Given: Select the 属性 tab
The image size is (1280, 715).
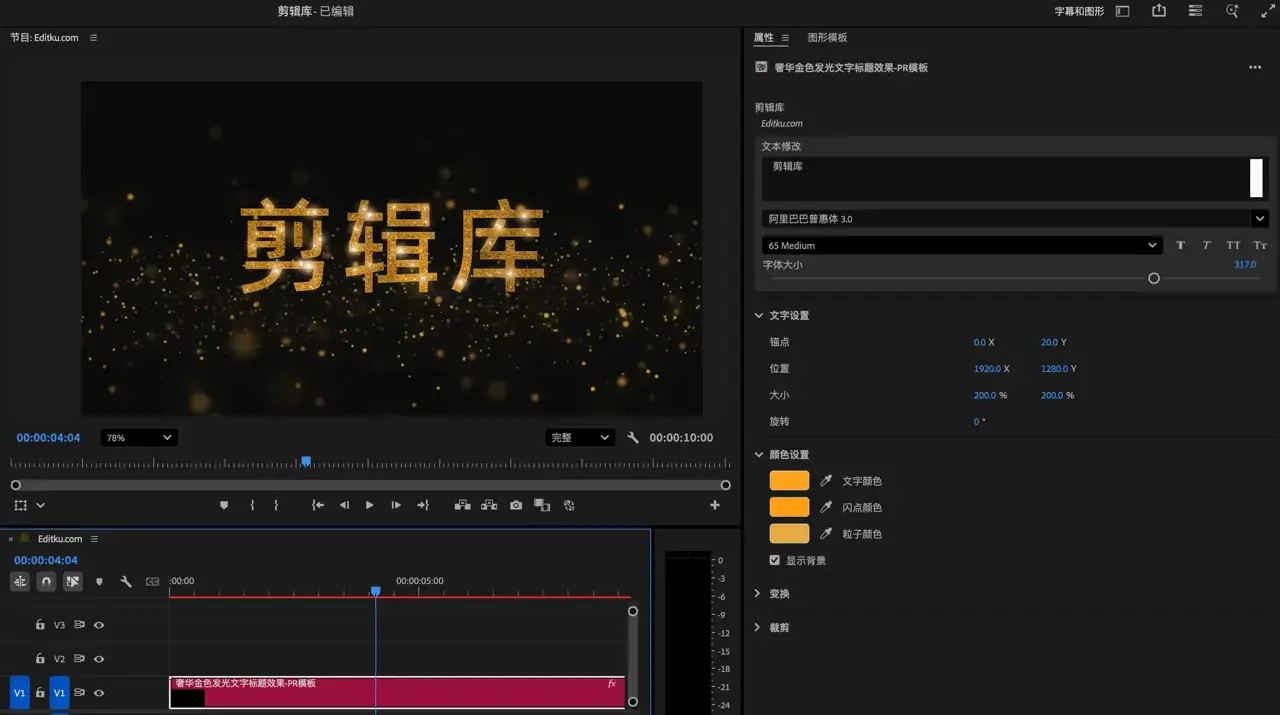Looking at the screenshot, I should coord(763,37).
